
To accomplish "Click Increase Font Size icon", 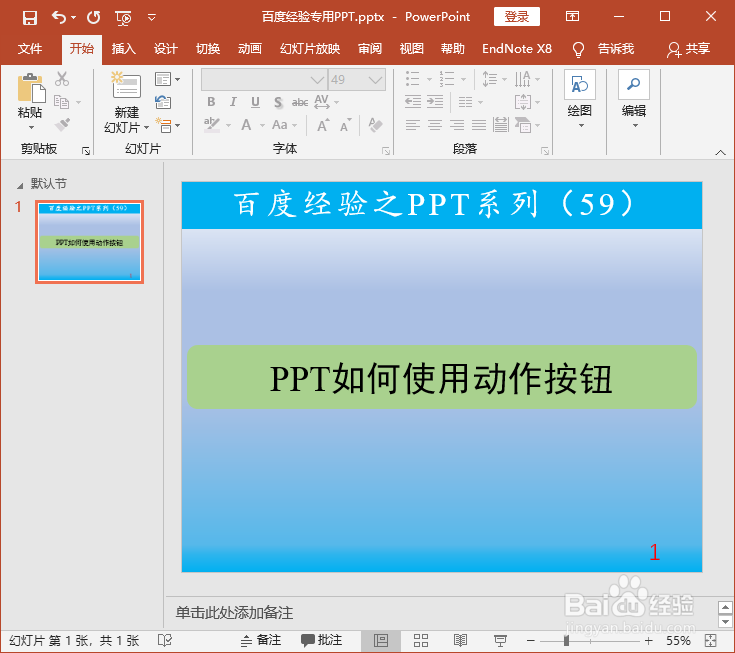I will click(x=322, y=125).
